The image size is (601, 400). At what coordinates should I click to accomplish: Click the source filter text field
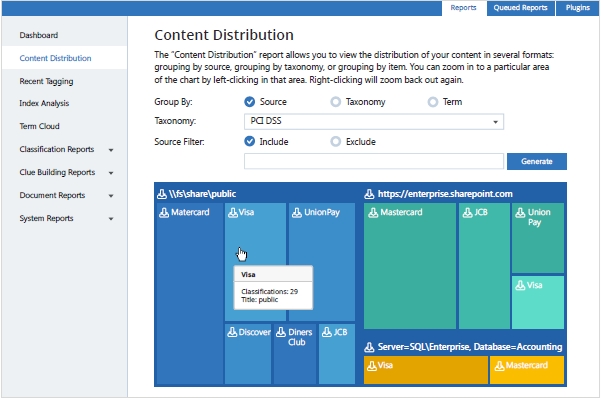coord(373,161)
